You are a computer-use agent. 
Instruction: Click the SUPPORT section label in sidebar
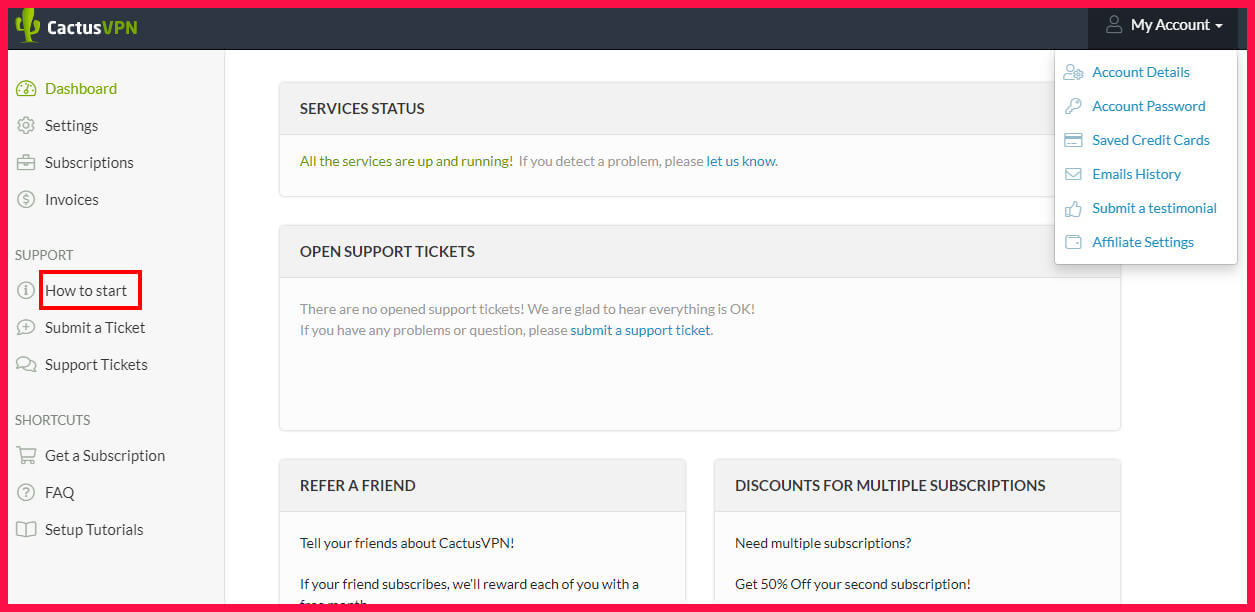[x=44, y=255]
